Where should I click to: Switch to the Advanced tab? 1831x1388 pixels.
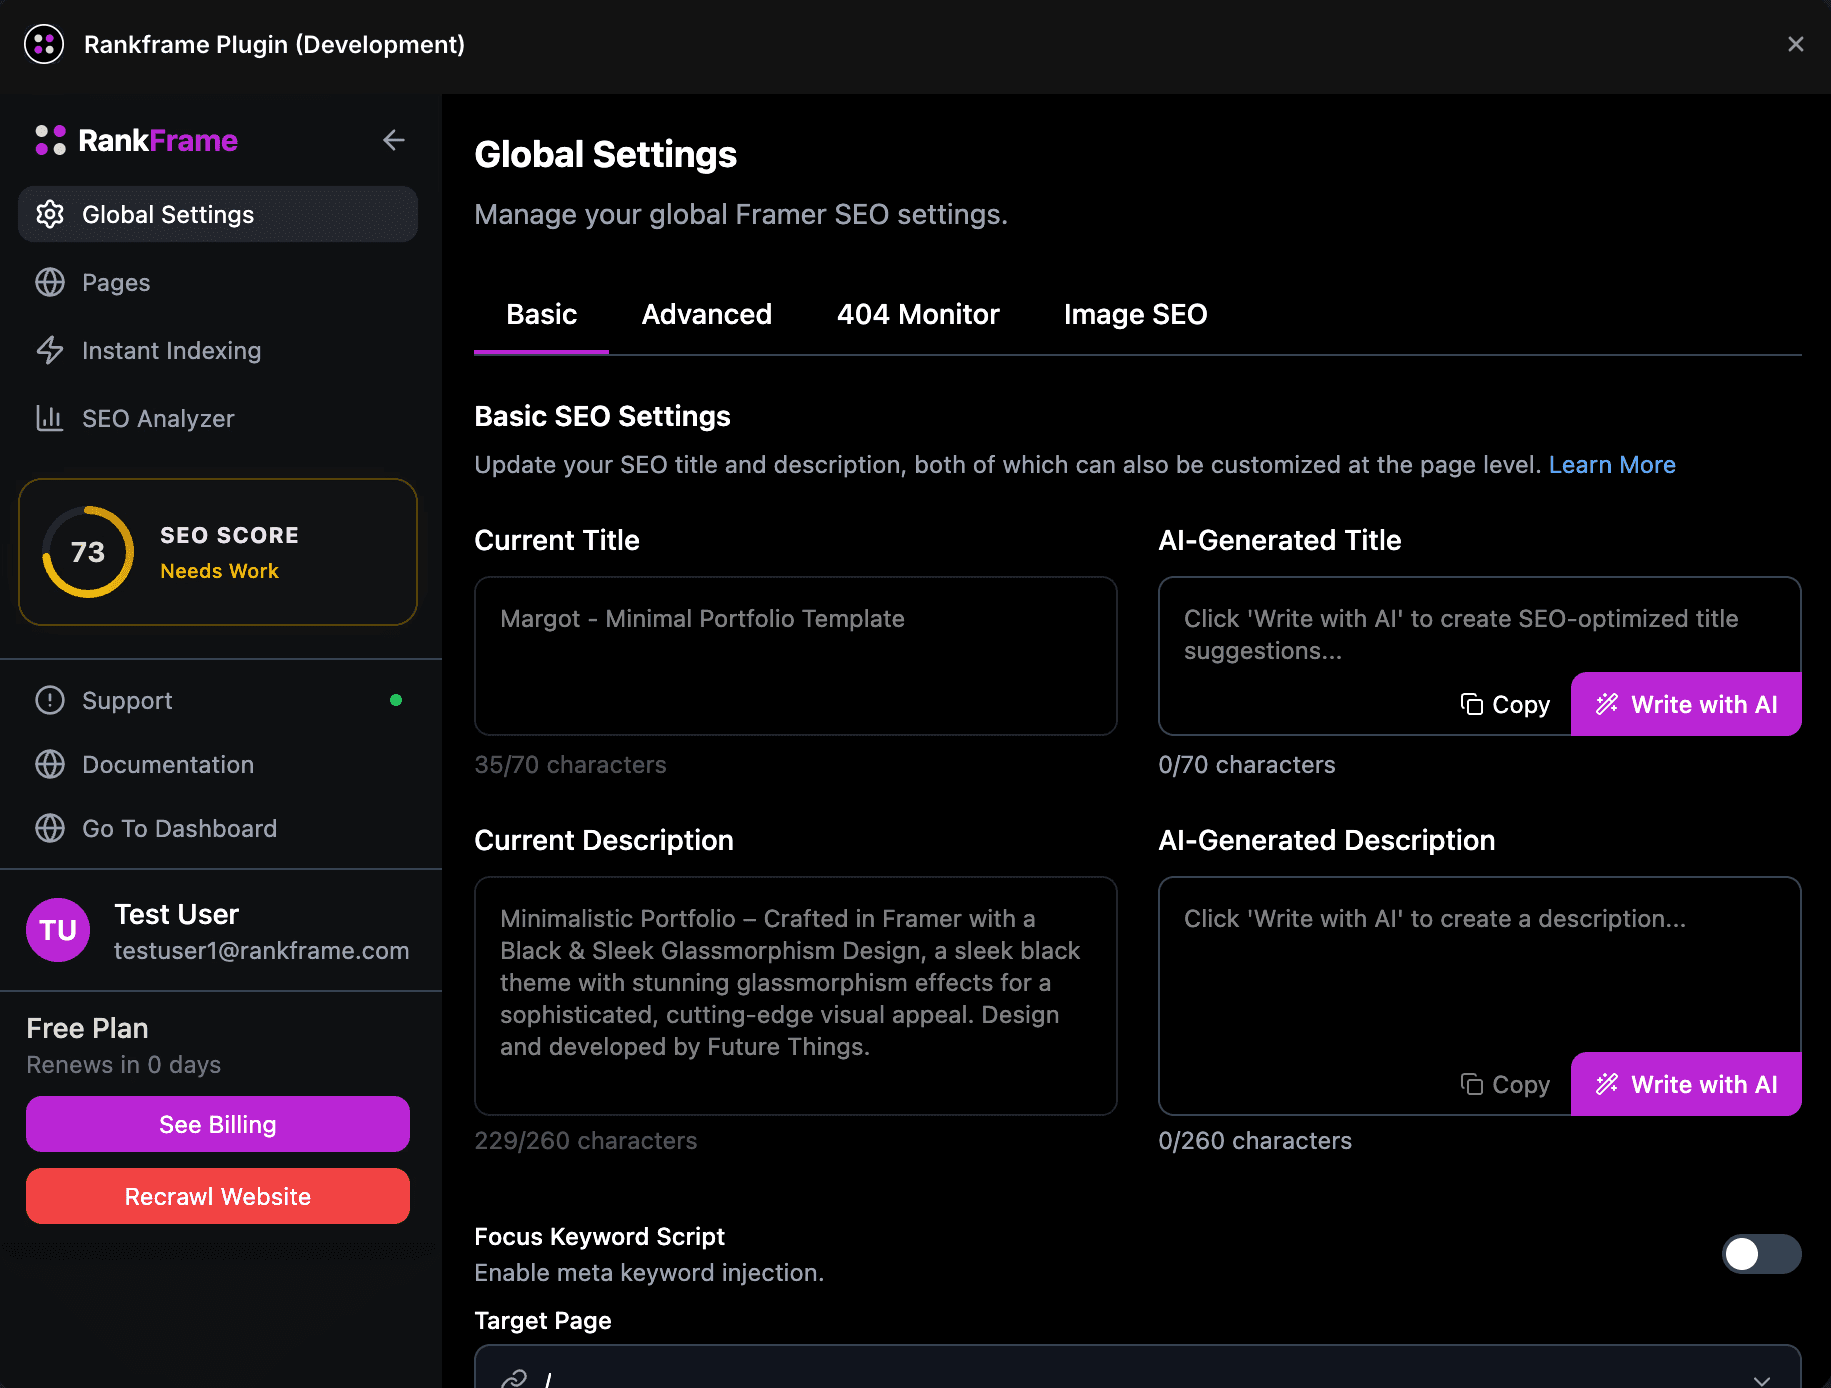pyautogui.click(x=706, y=314)
